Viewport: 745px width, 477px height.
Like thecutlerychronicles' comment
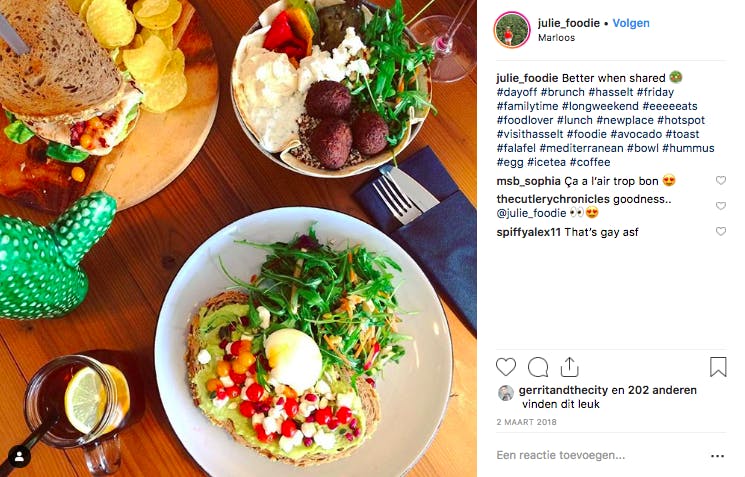point(721,206)
